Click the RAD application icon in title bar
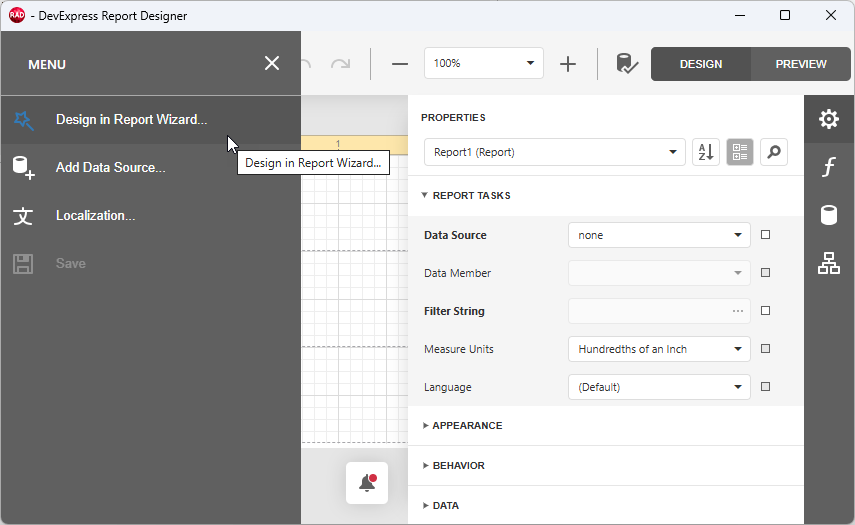The image size is (855, 525). click(17, 15)
